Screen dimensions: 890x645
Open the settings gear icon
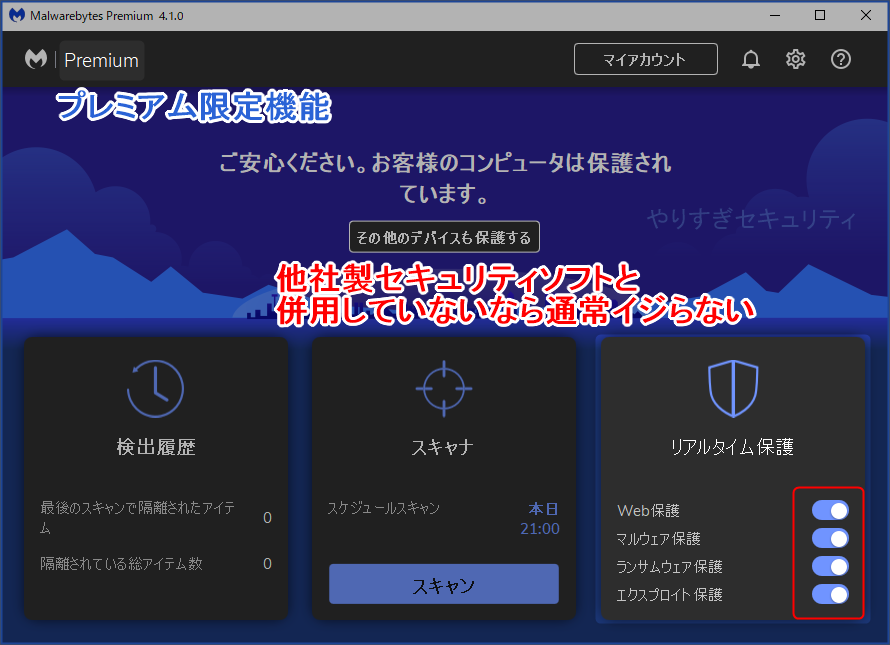click(x=795, y=59)
